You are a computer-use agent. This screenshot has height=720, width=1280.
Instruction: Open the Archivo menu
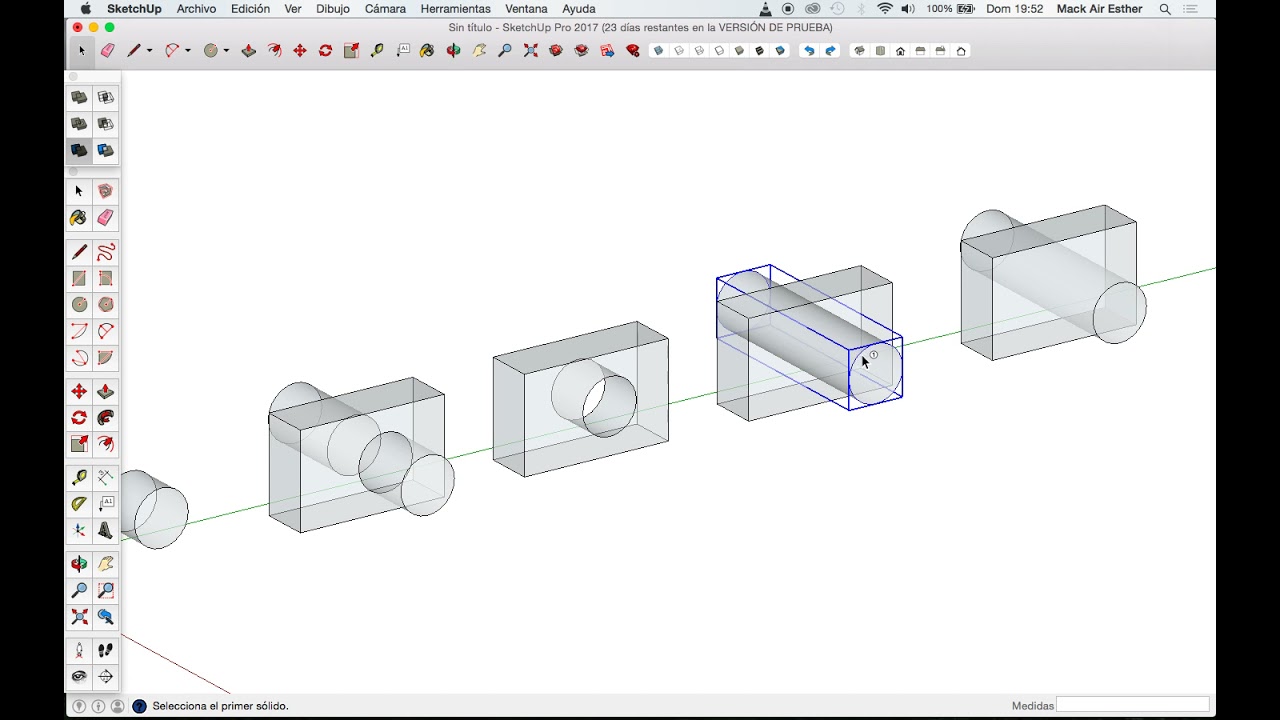[x=196, y=9]
